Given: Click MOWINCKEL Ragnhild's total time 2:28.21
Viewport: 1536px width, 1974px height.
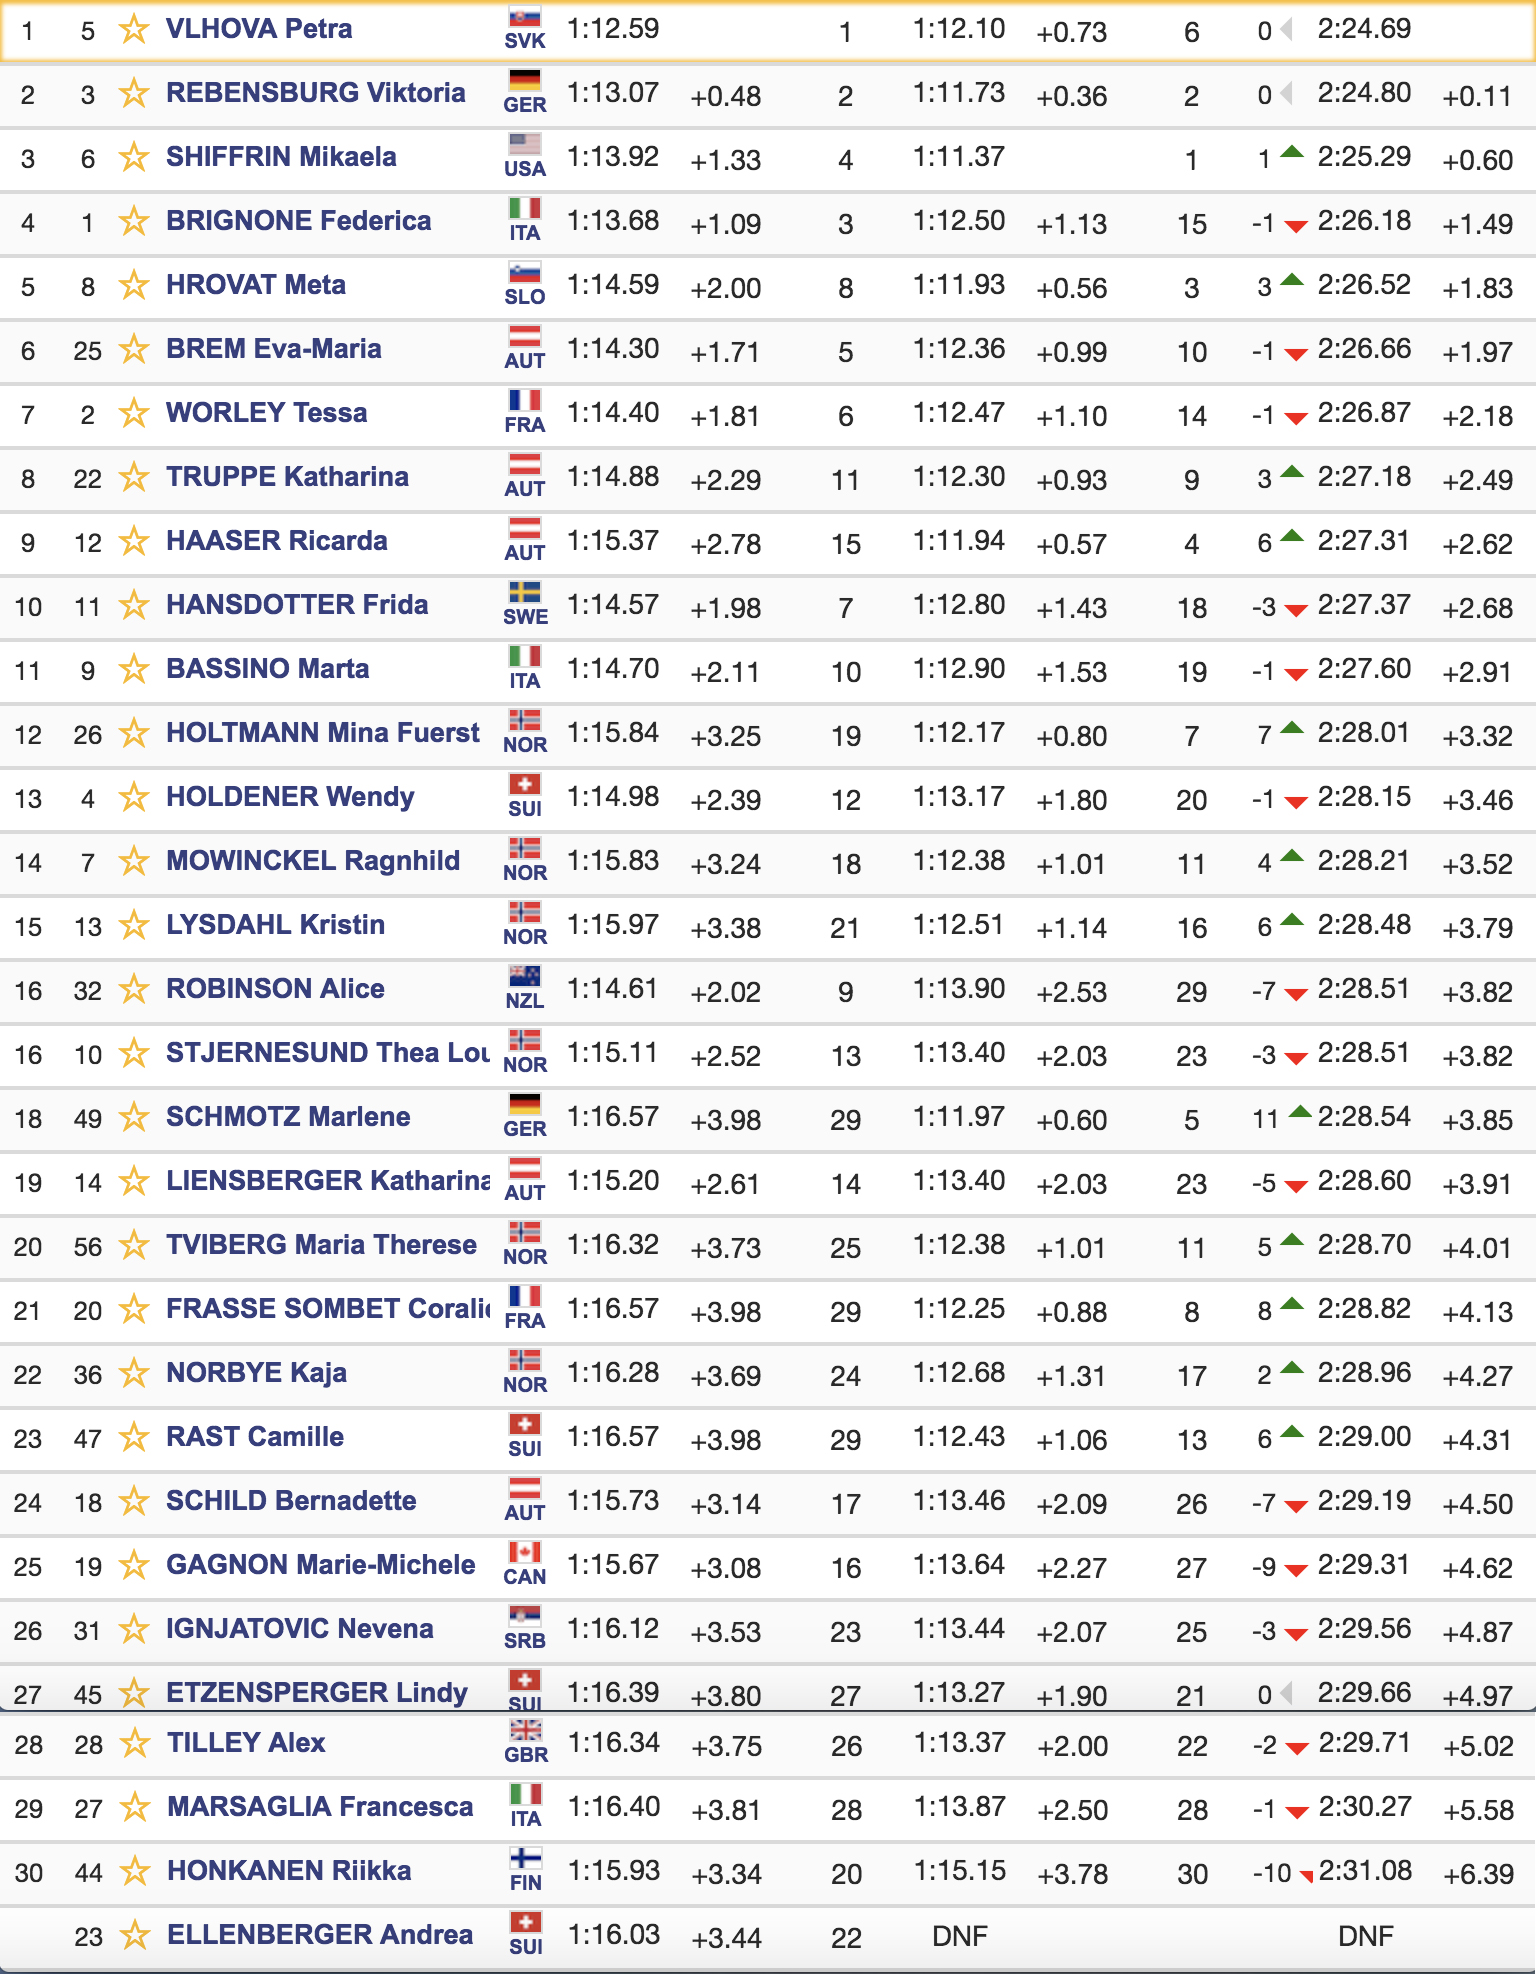Looking at the screenshot, I should click(x=1364, y=860).
